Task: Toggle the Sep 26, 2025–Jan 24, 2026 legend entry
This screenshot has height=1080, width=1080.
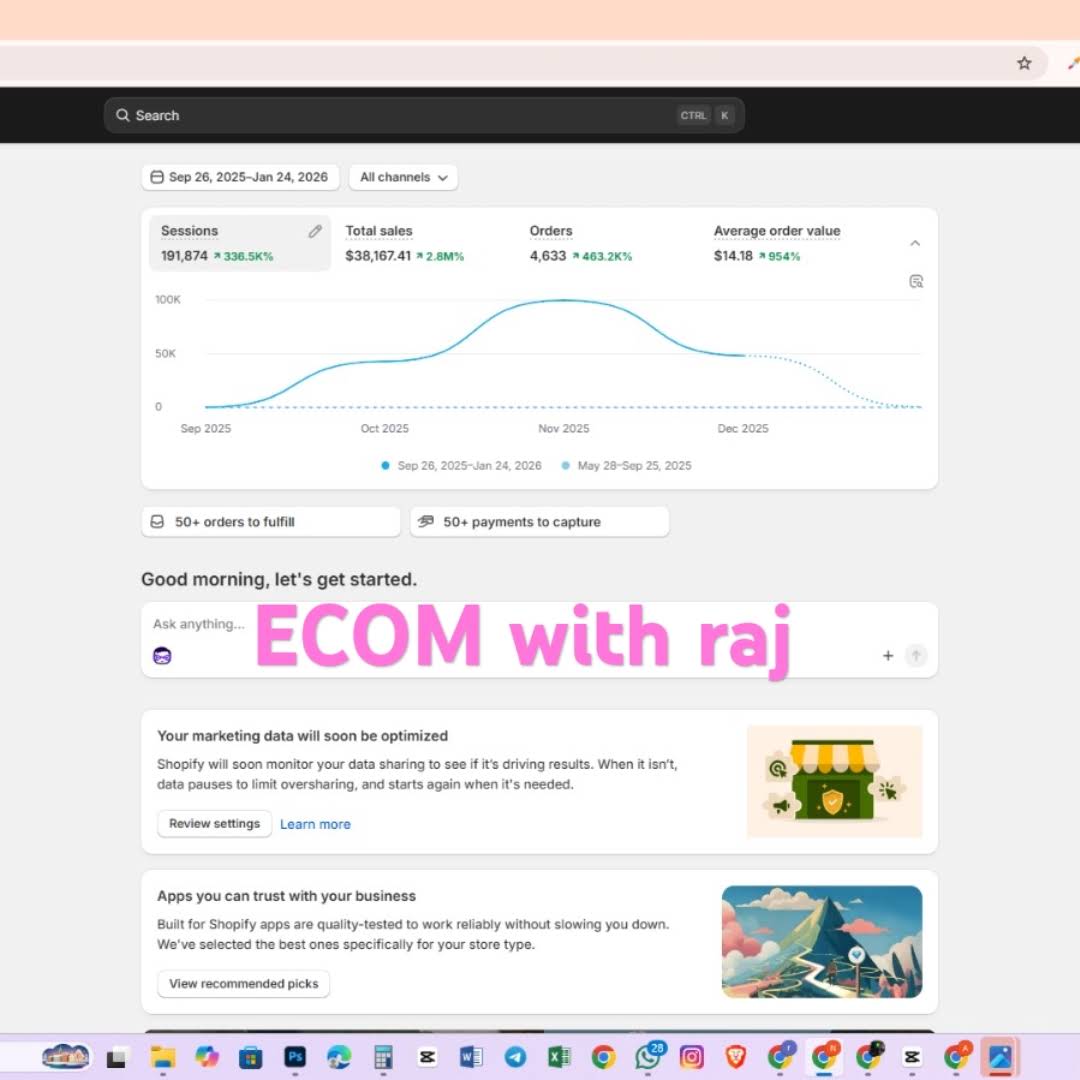Action: coord(461,466)
